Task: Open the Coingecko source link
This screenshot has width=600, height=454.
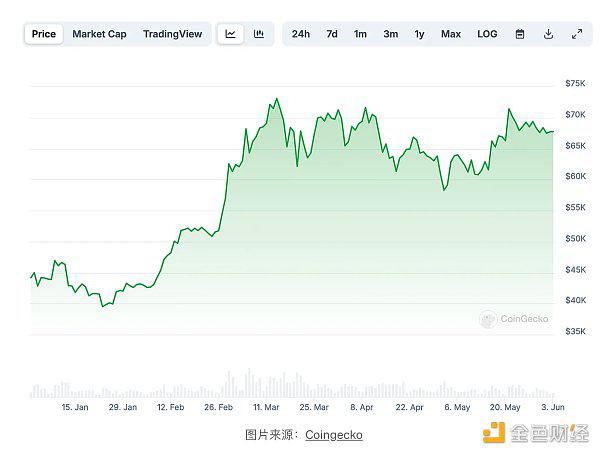Action: pos(334,435)
